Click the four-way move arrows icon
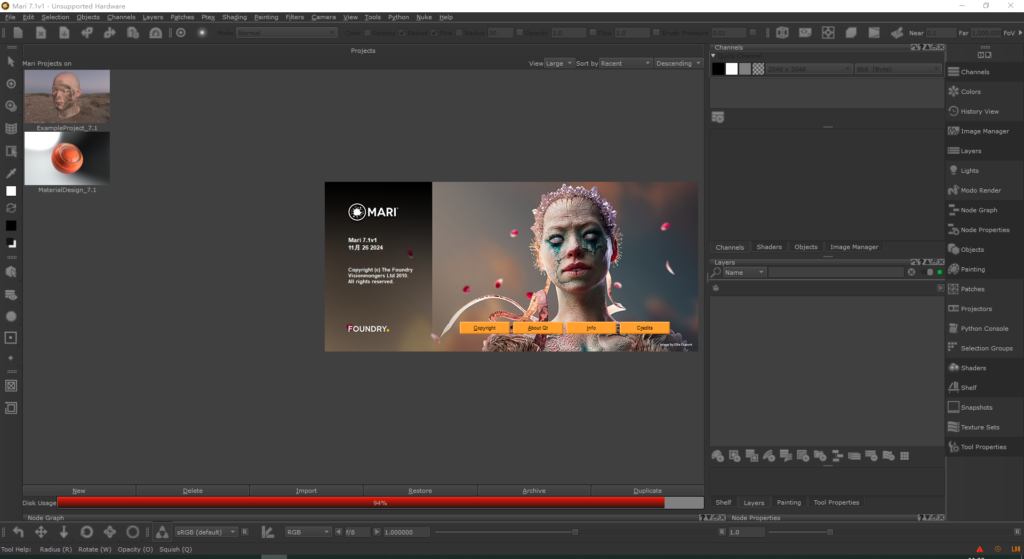1024x559 pixels. coord(40,532)
